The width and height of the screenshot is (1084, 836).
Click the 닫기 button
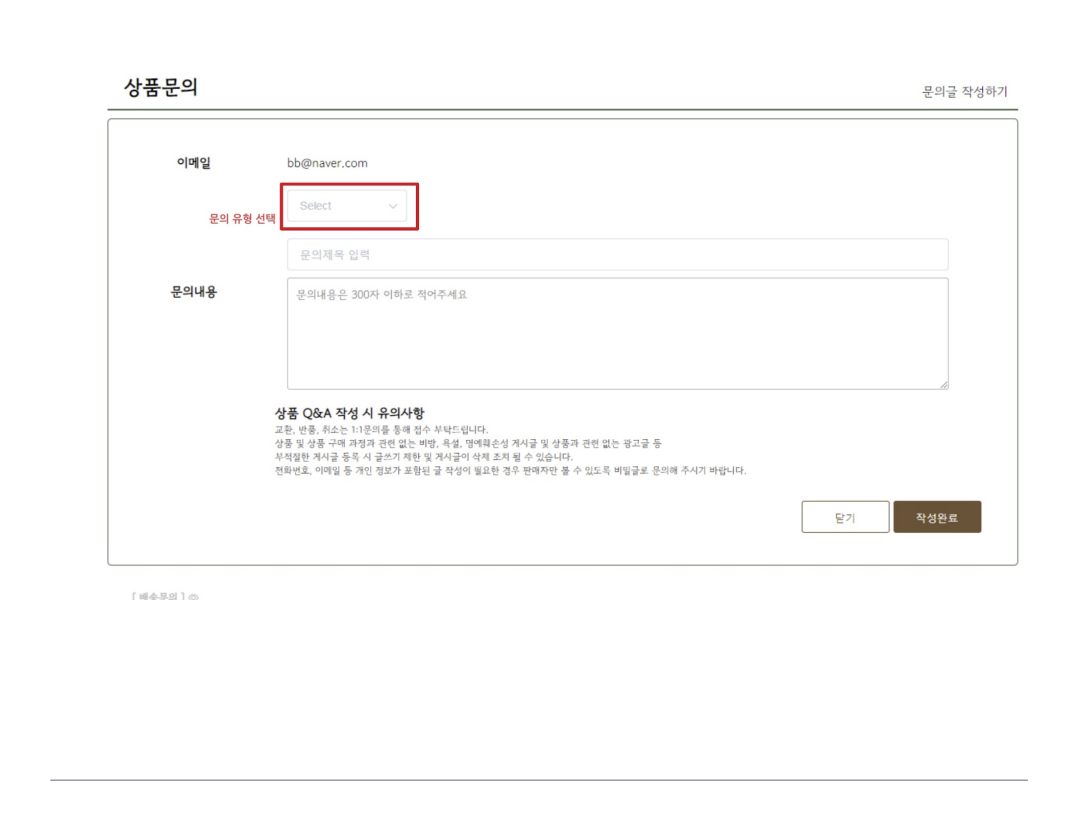click(845, 517)
